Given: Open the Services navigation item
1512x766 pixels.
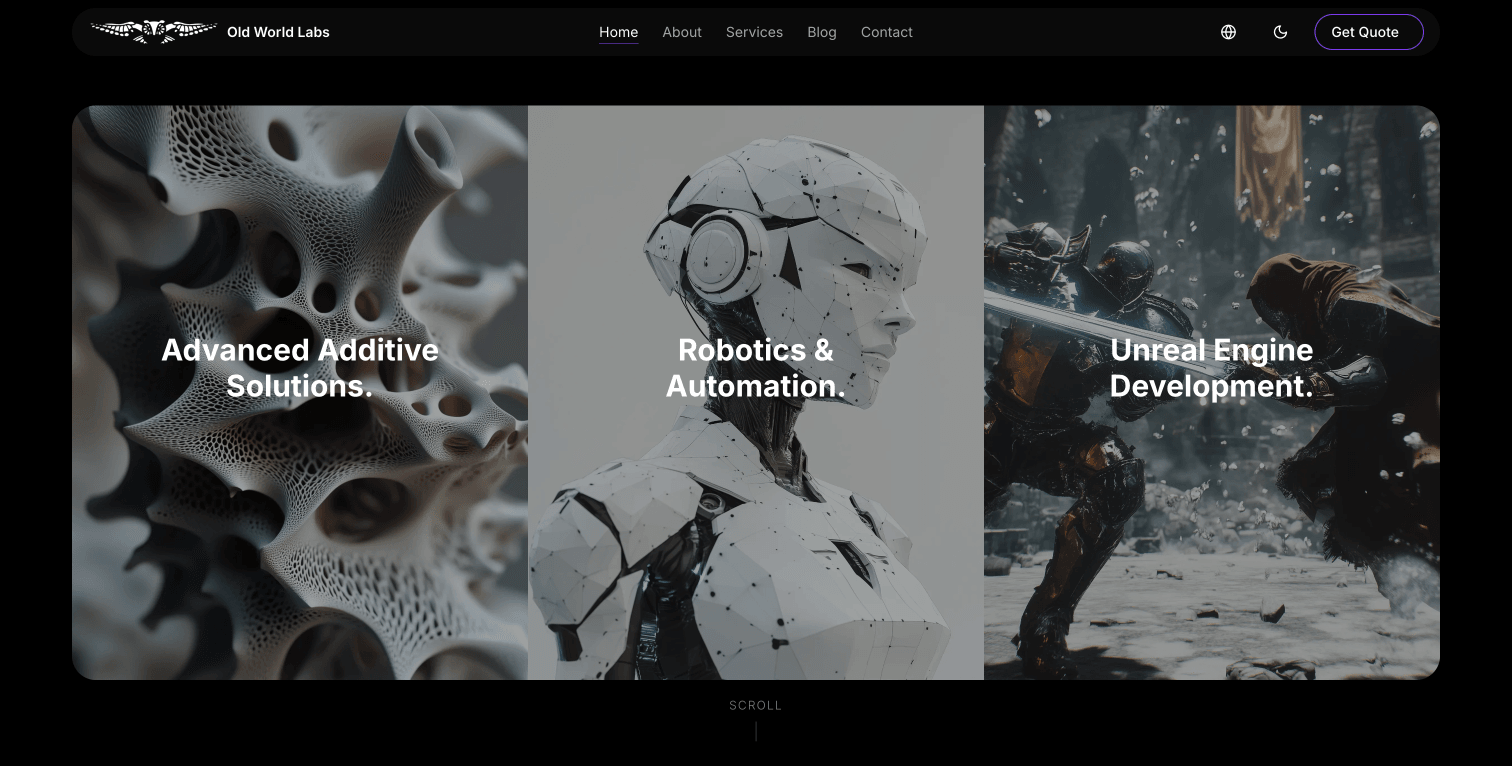Looking at the screenshot, I should point(754,32).
